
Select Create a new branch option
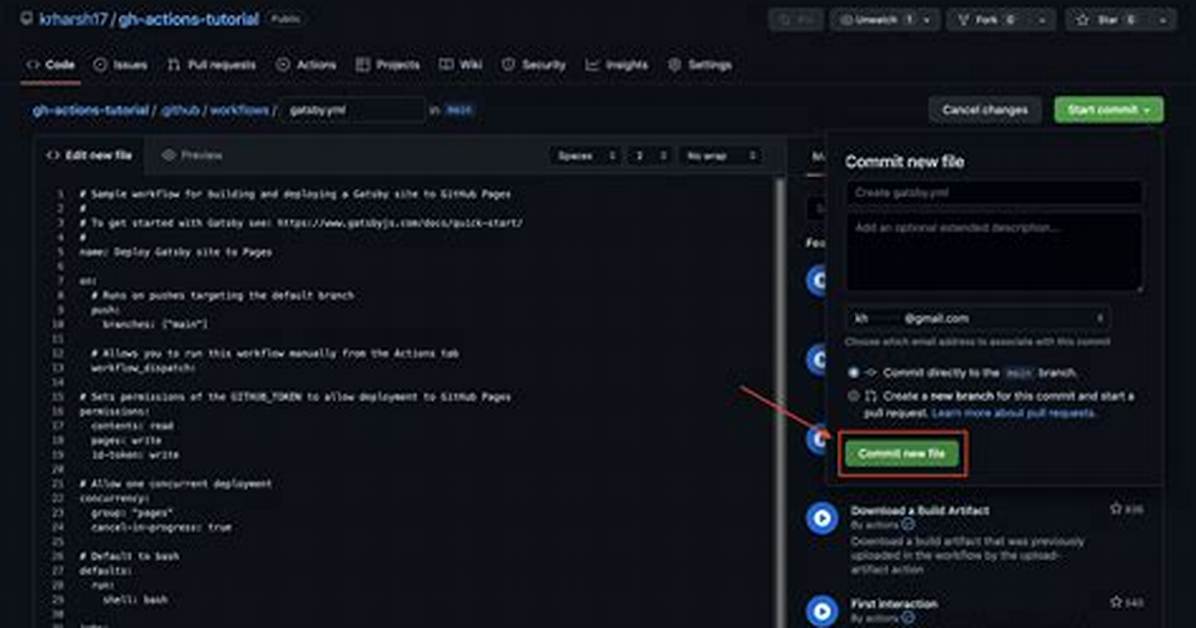pos(853,396)
